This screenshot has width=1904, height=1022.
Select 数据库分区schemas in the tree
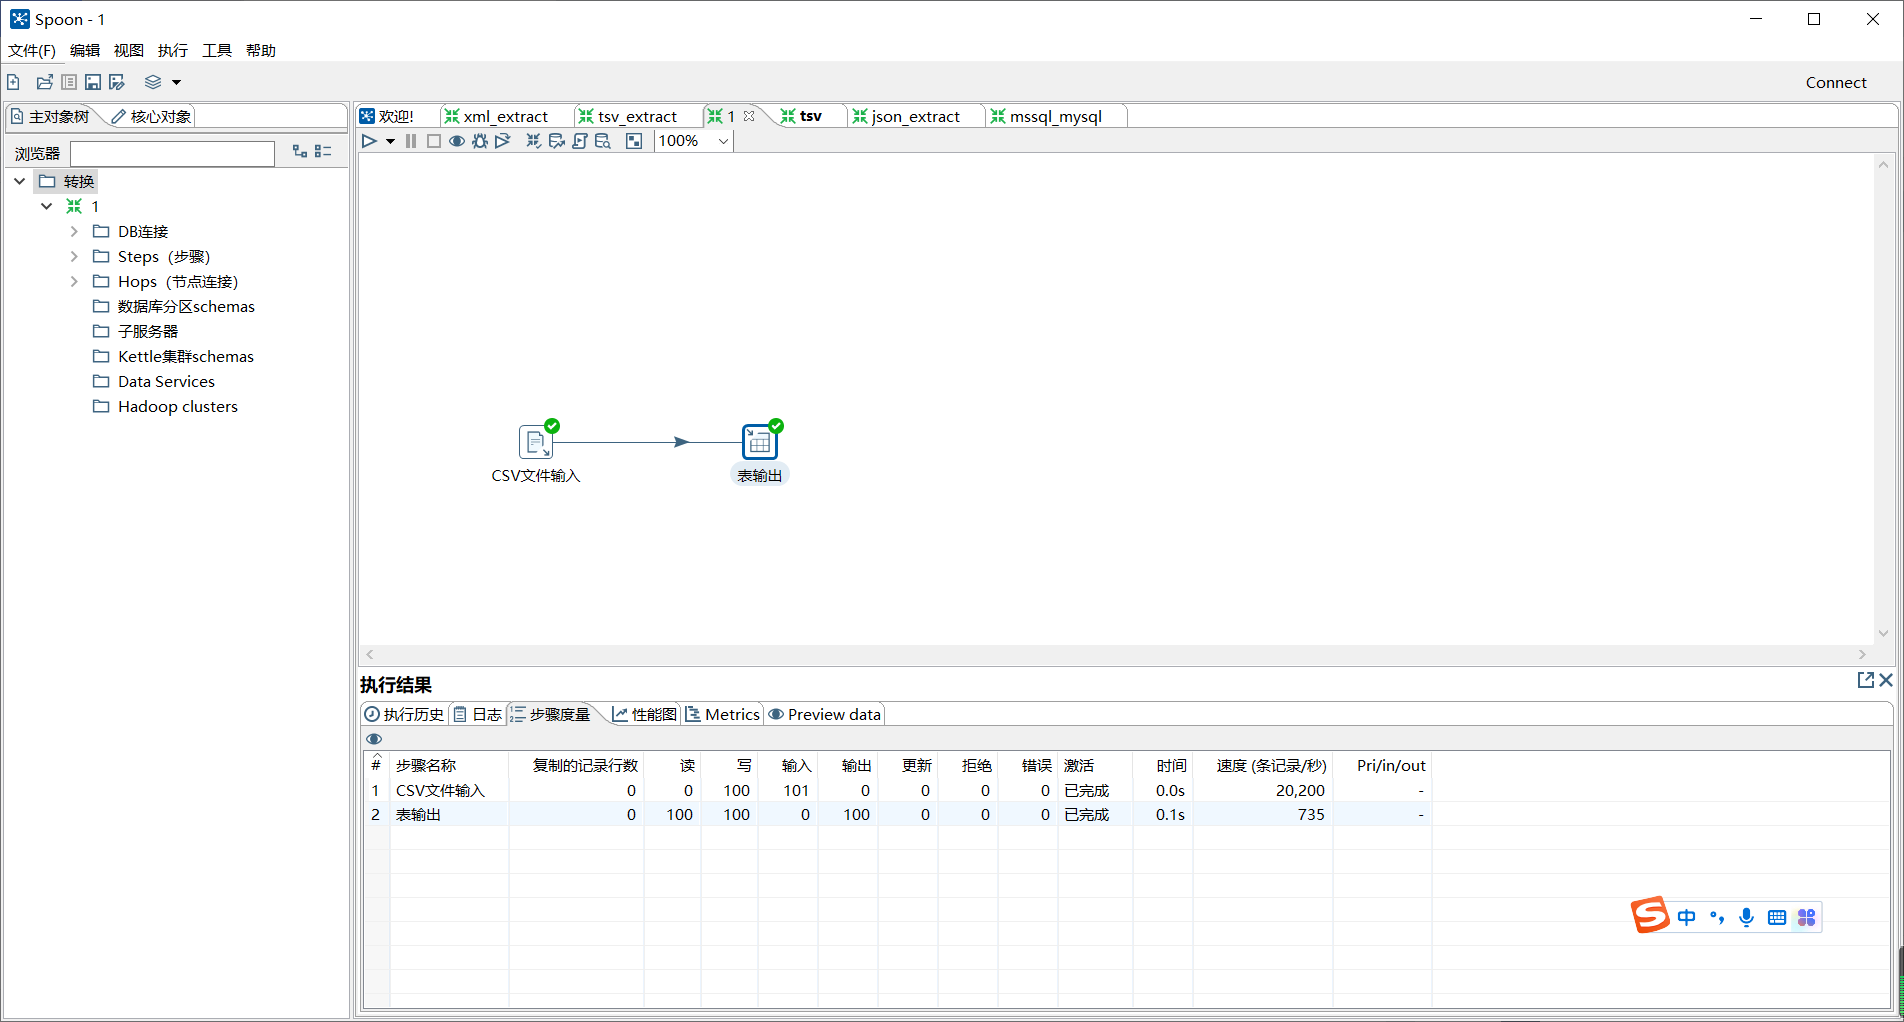(x=186, y=306)
